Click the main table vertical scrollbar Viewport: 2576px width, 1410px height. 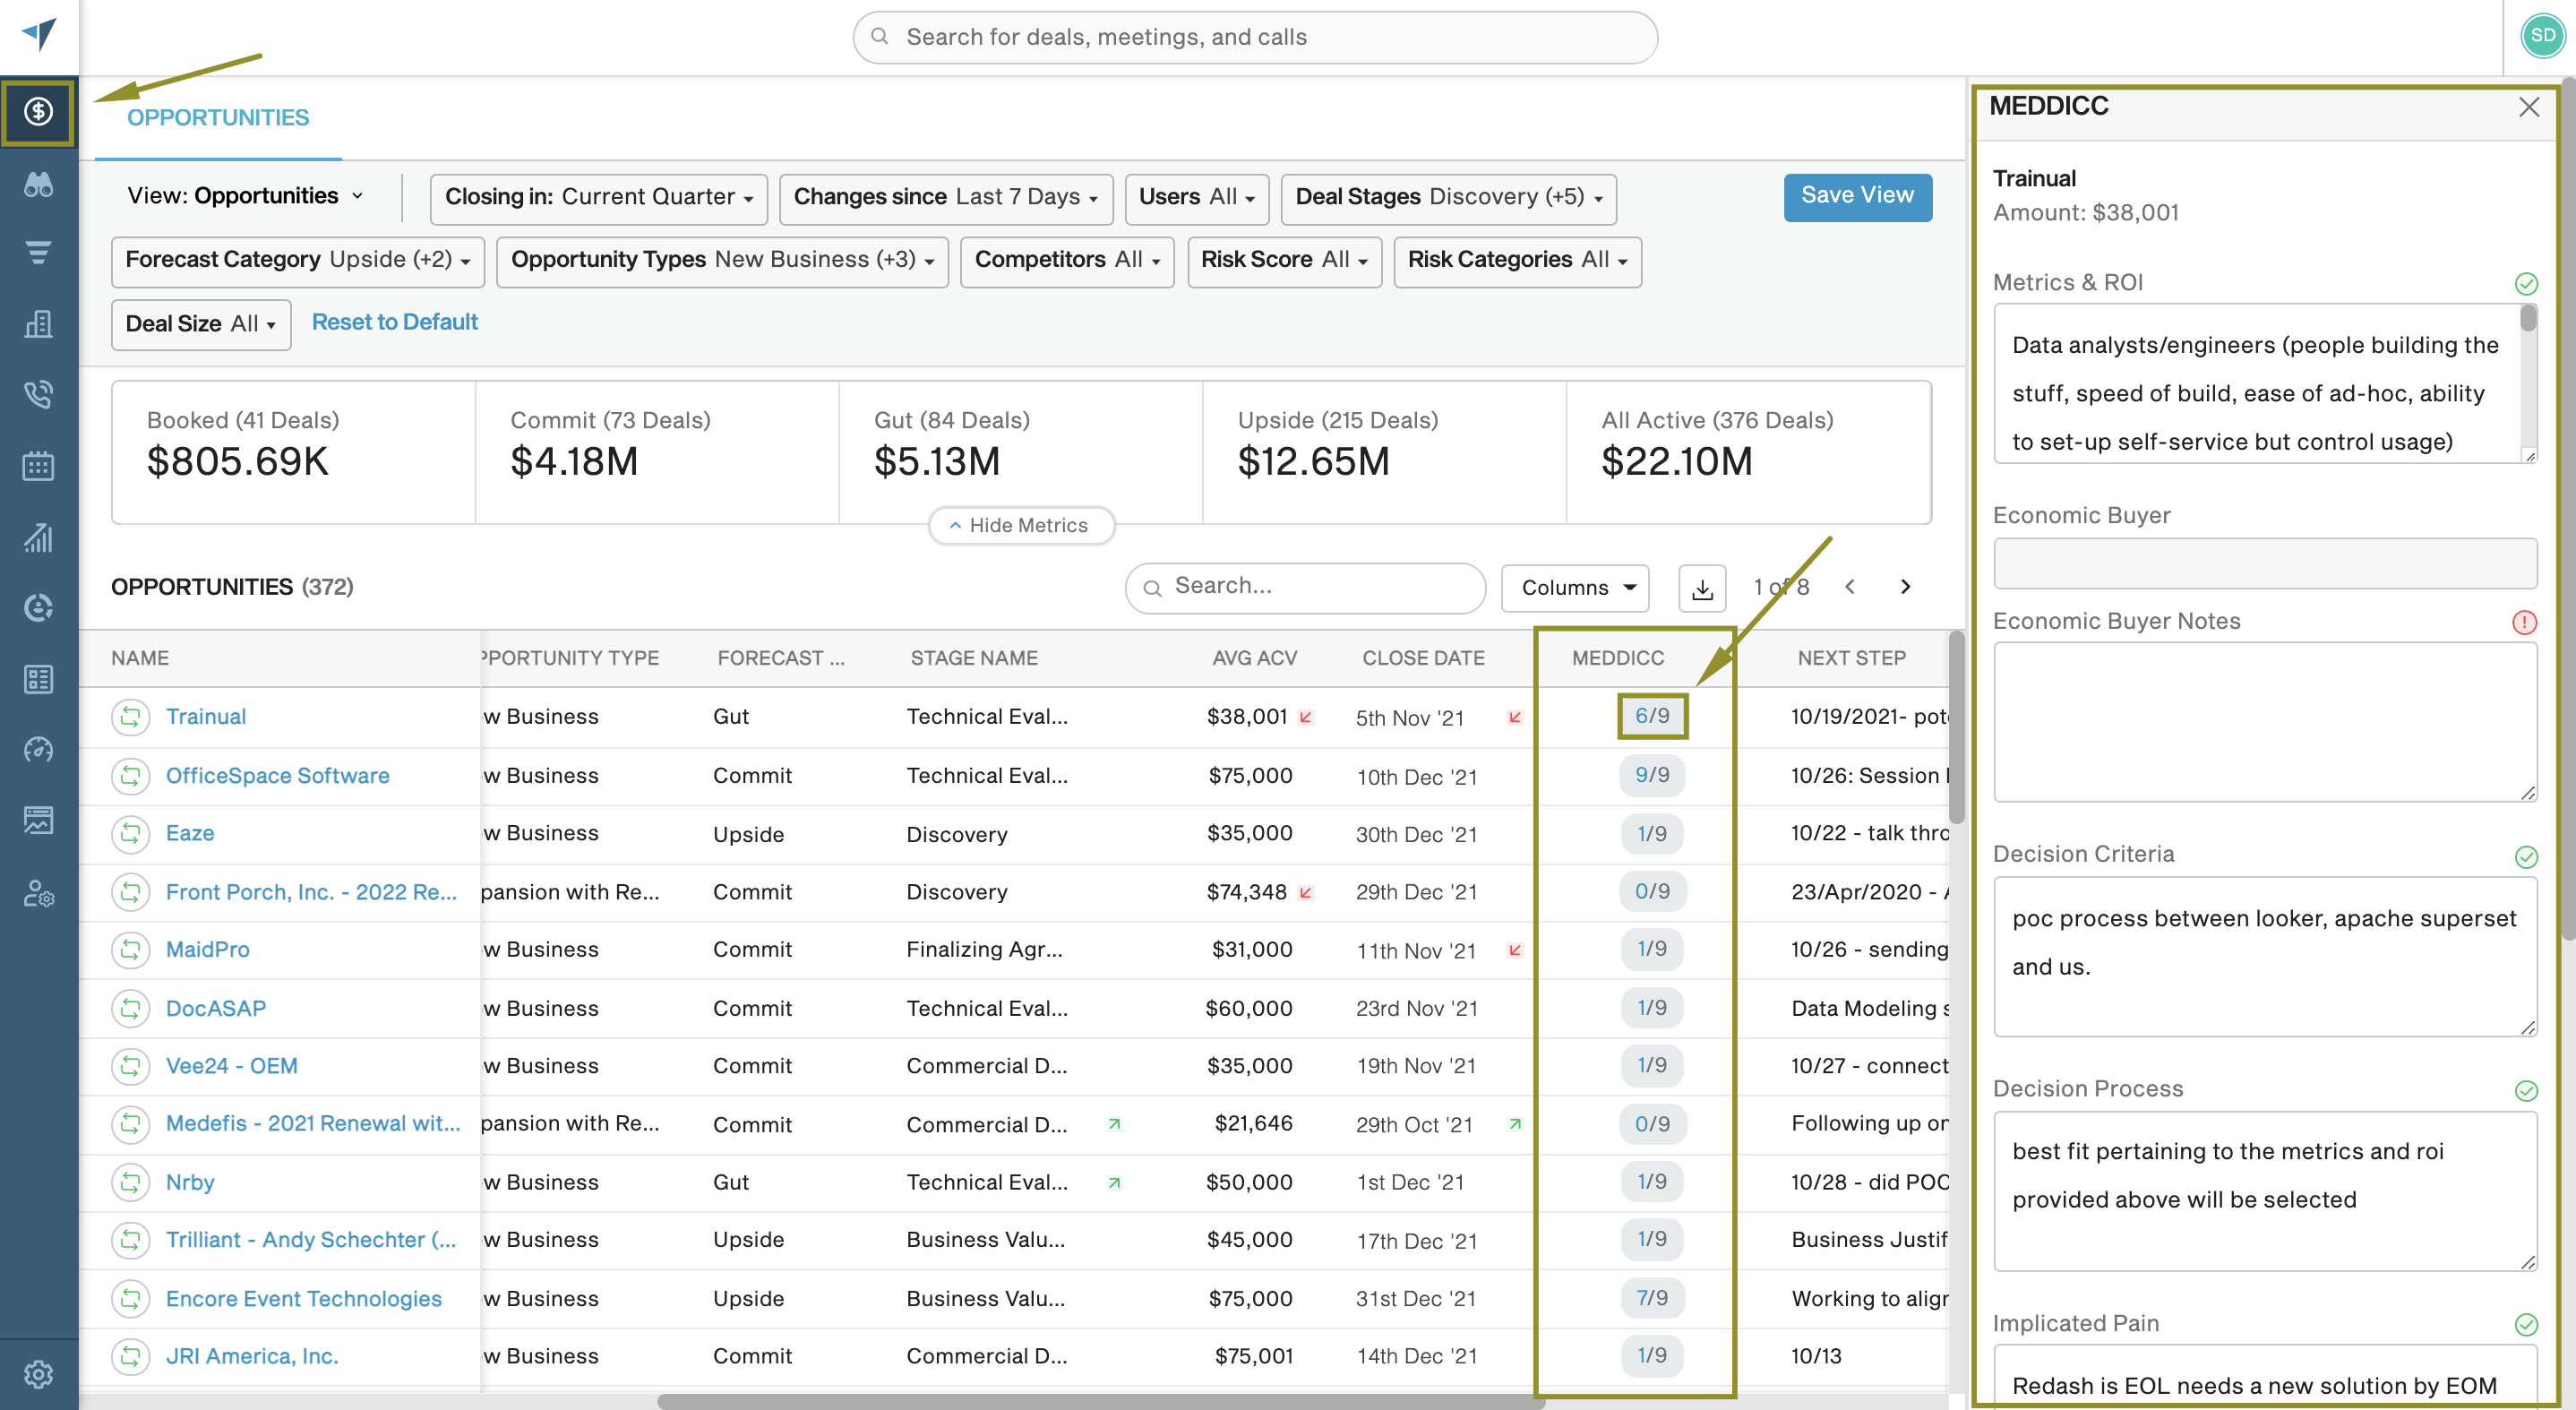coord(1956,728)
